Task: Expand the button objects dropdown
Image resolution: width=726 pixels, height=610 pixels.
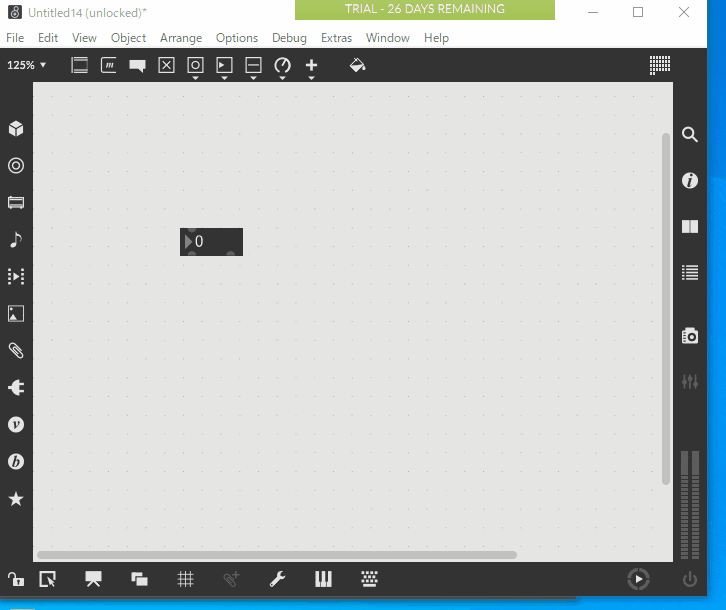Action: [195, 78]
